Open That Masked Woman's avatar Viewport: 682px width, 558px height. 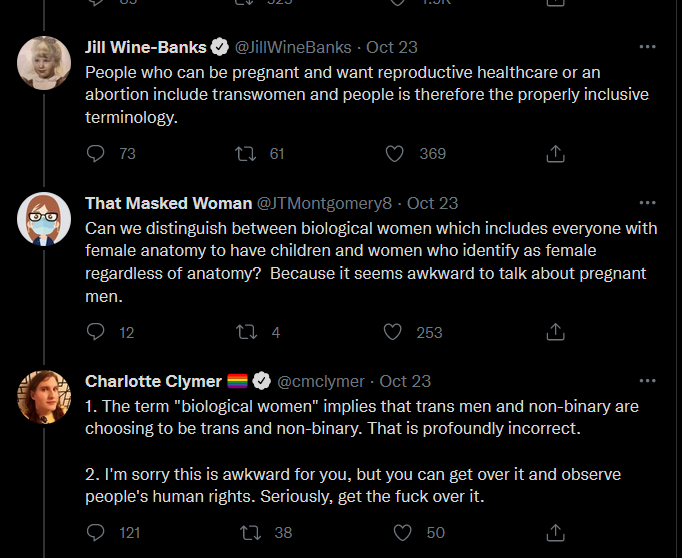pyautogui.click(x=44, y=218)
